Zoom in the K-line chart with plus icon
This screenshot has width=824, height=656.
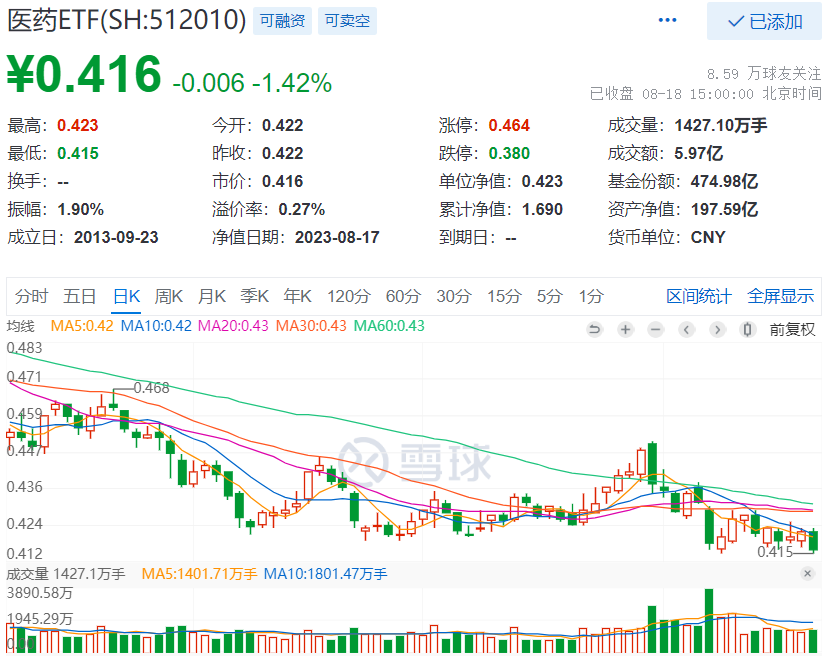[x=625, y=330]
